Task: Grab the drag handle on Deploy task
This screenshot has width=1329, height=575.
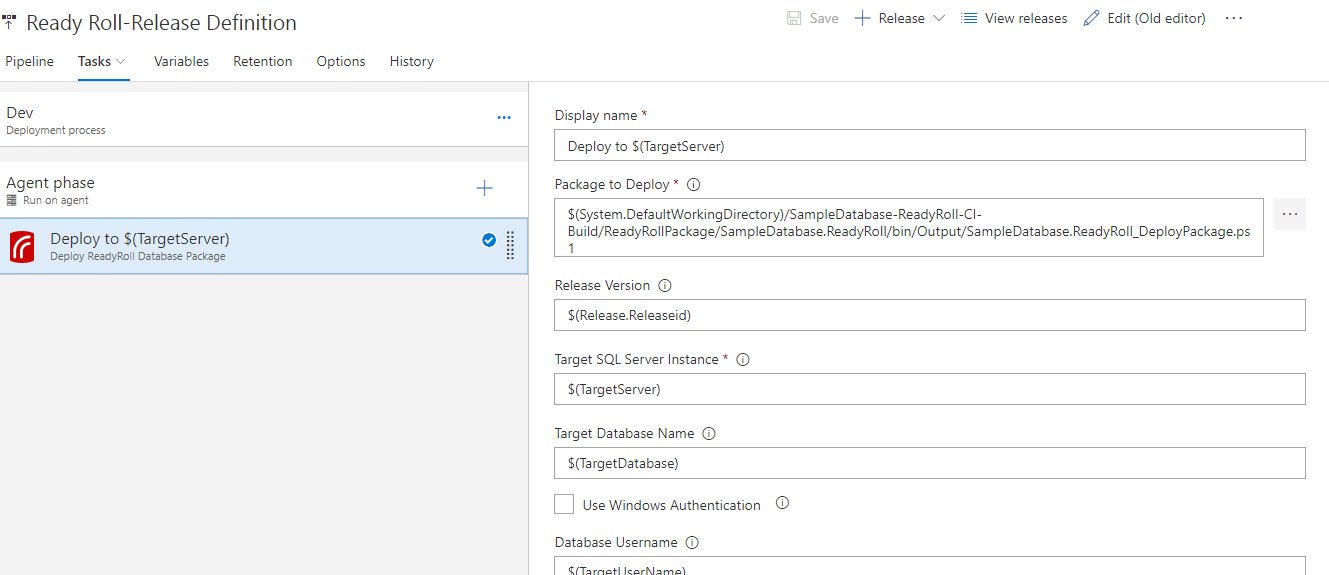Action: coord(510,246)
